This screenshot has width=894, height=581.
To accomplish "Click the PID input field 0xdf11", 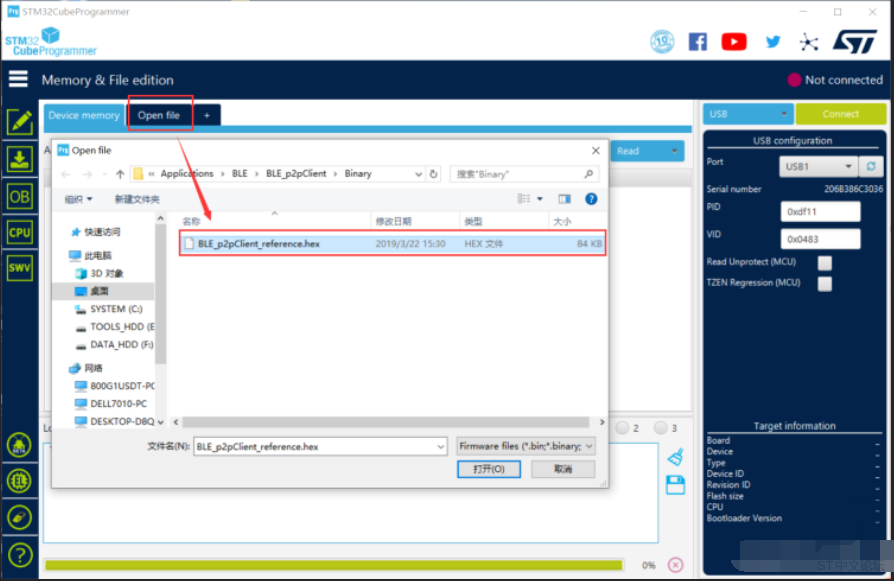I will tap(820, 212).
